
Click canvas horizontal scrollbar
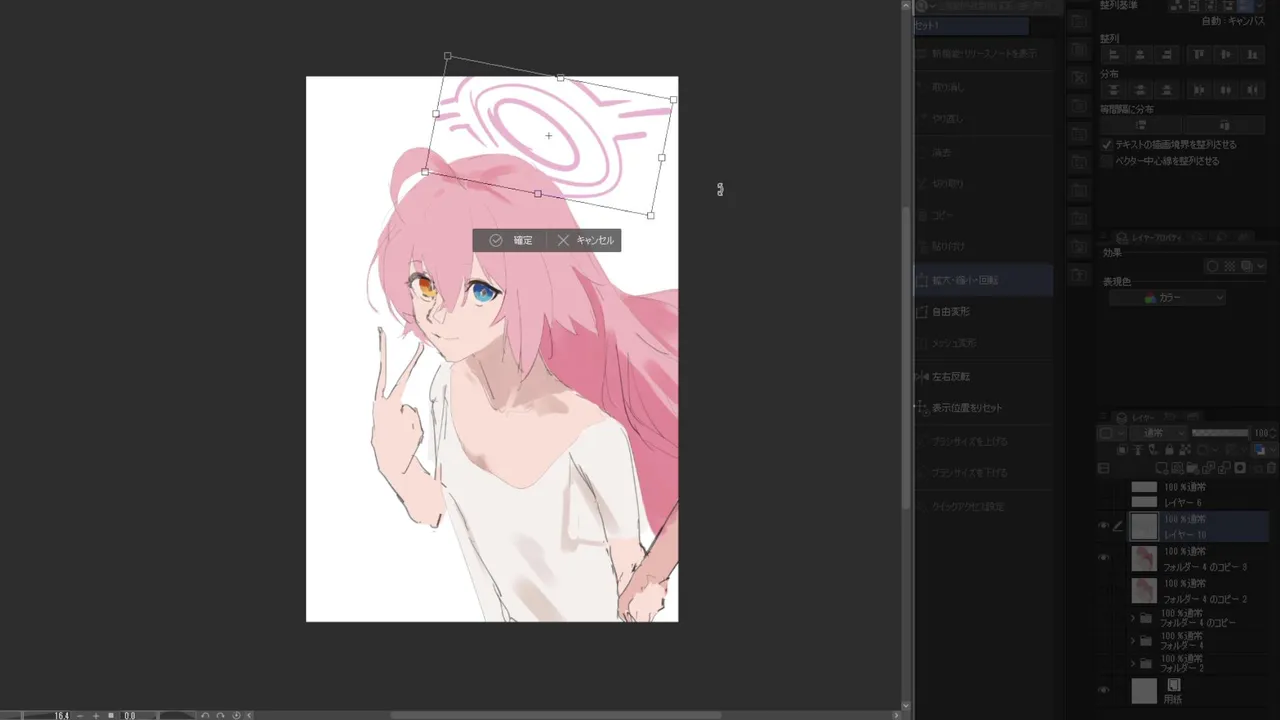tap(555, 715)
